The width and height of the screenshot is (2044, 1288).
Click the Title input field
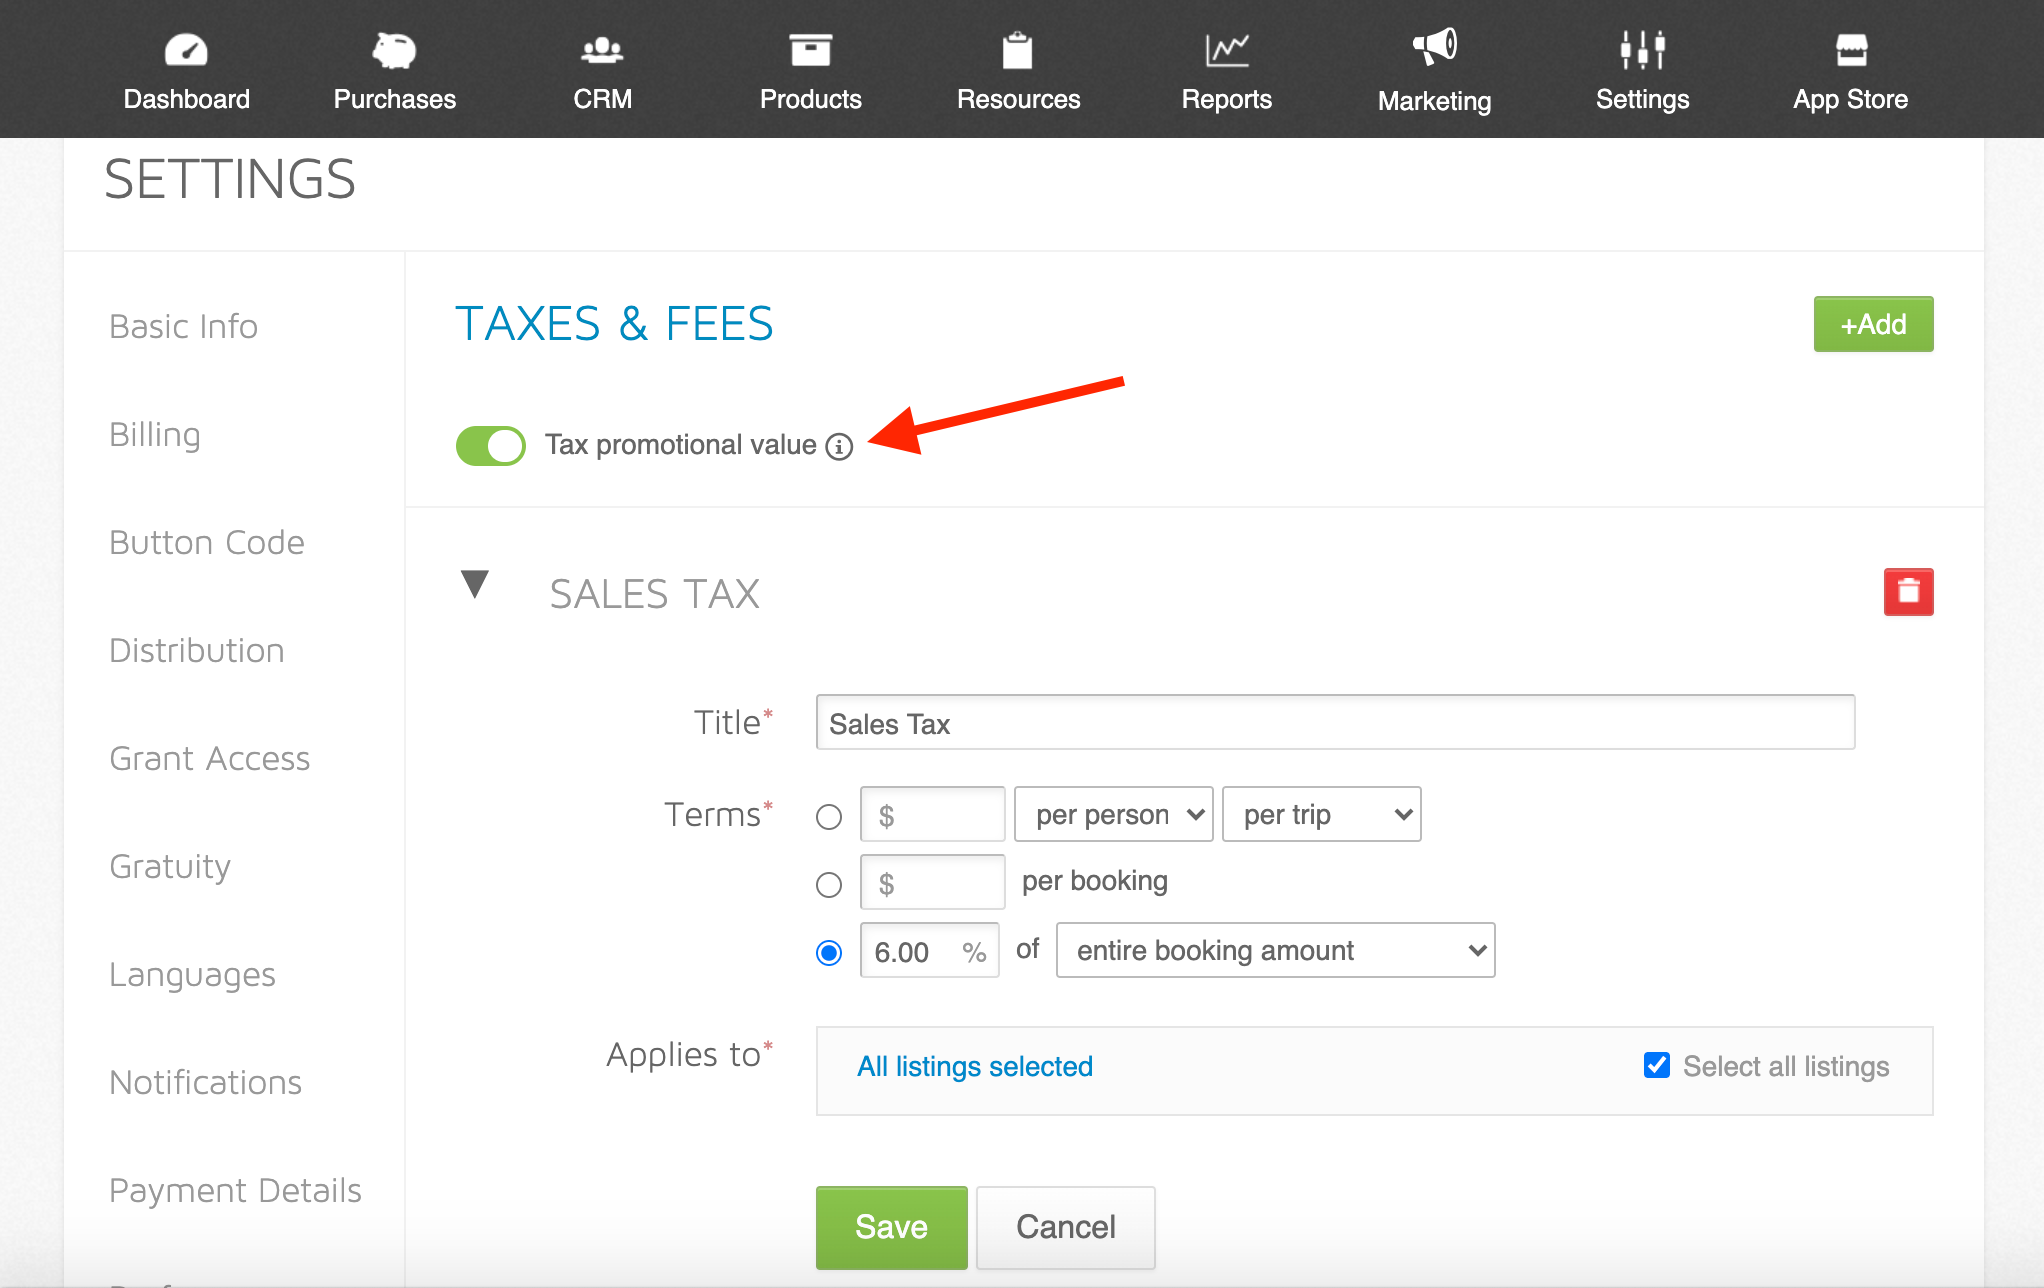[x=1335, y=722]
